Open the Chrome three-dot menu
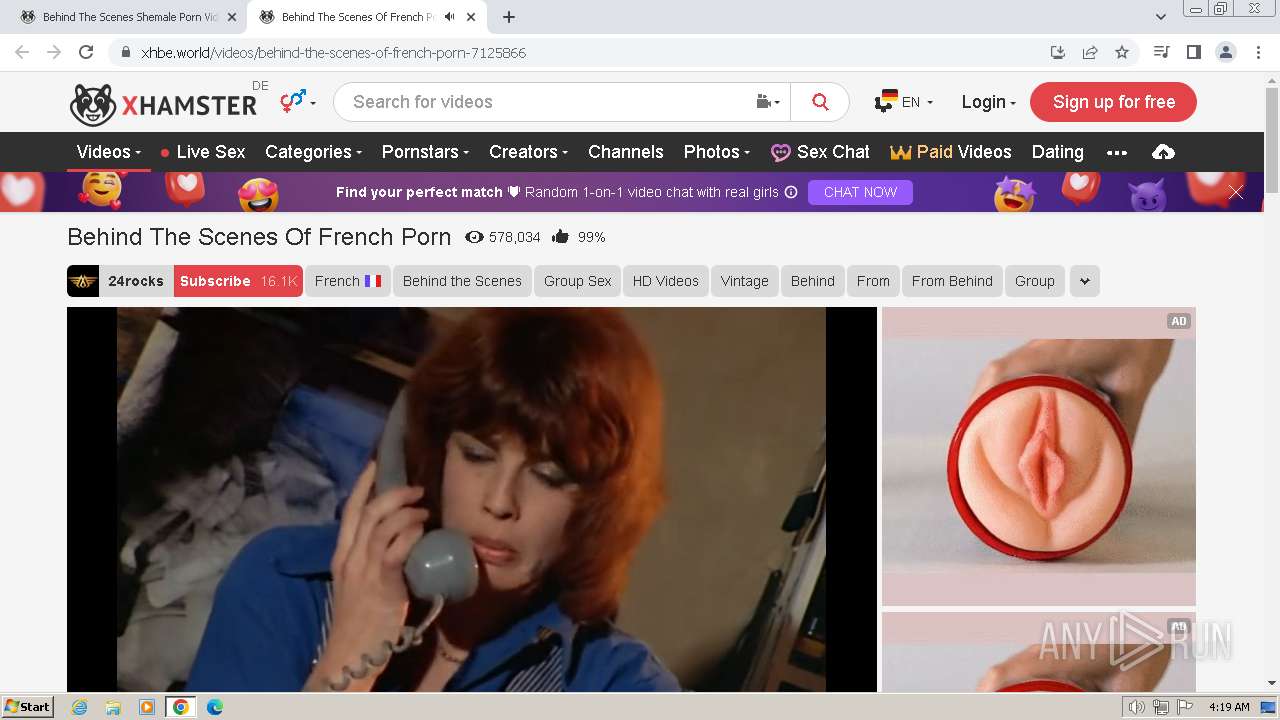Viewport: 1280px width, 720px height. click(1257, 52)
